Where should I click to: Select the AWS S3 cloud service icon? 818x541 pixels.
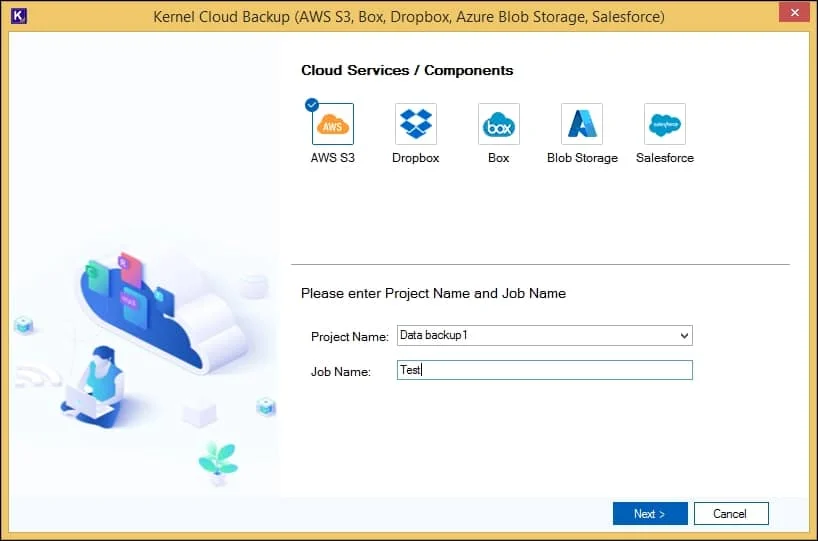333,124
